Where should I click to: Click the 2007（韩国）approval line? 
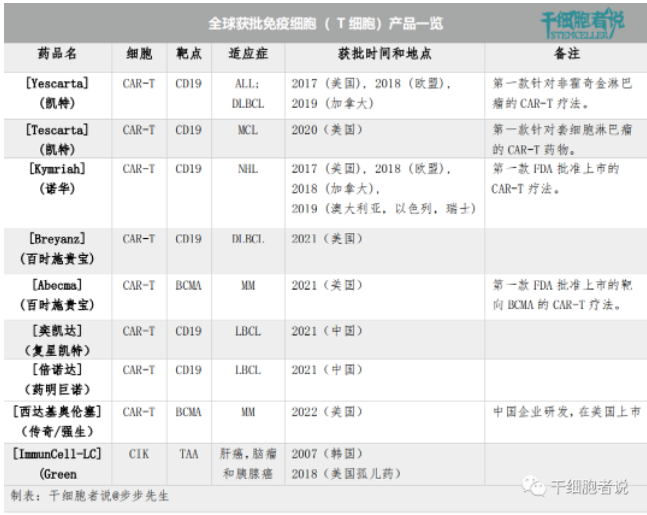click(327, 454)
